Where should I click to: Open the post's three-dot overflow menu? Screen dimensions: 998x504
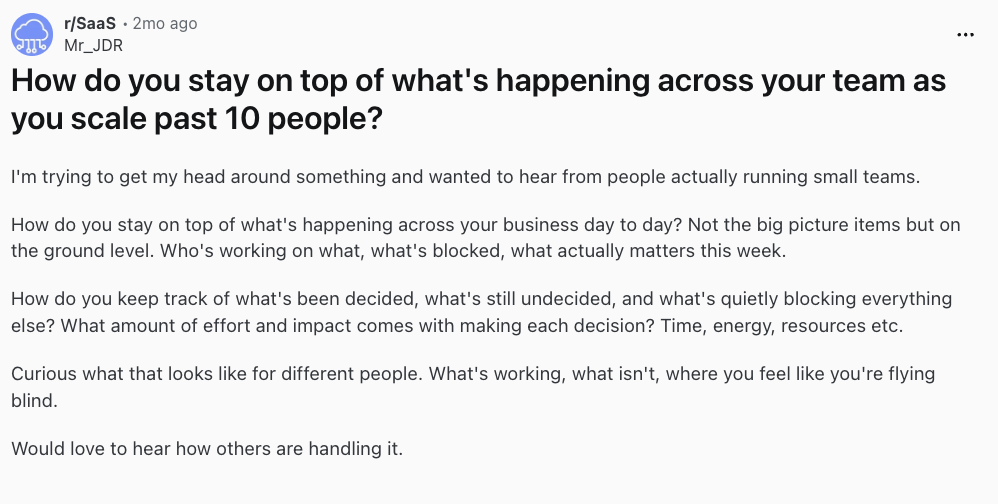[x=964, y=34]
